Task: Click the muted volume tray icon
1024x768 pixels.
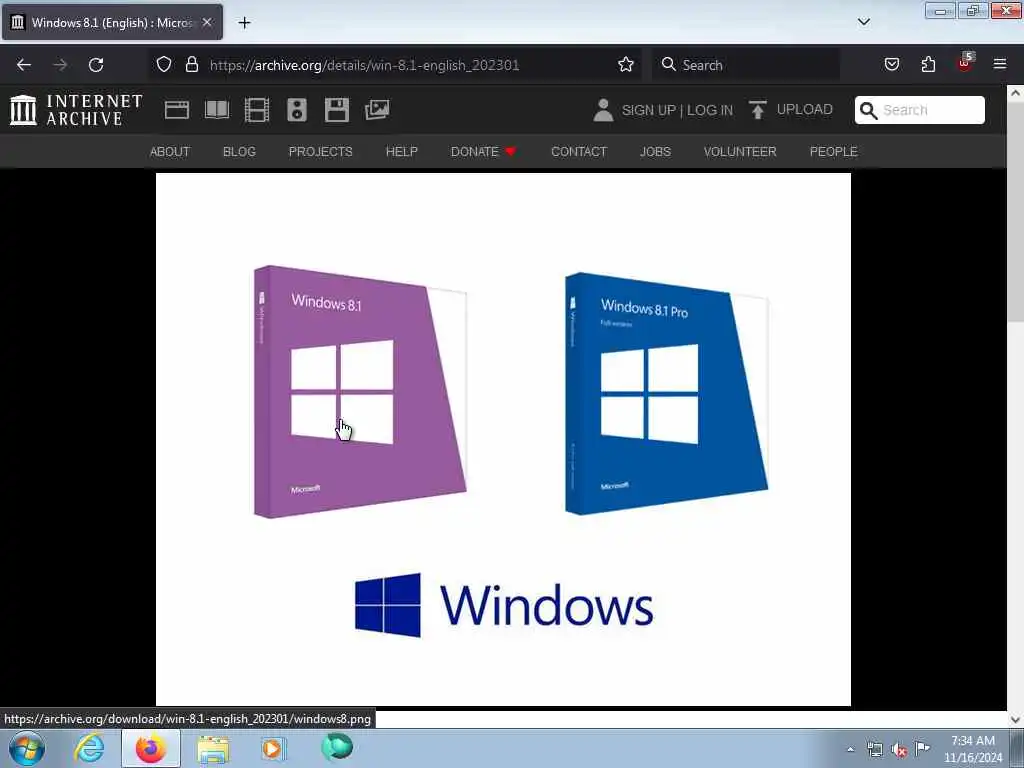Action: pos(899,750)
